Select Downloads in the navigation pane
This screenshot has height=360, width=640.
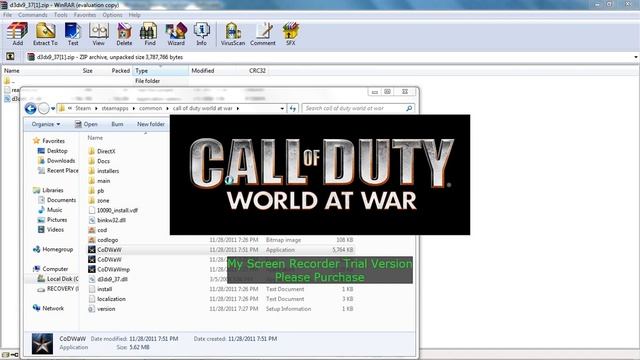[56, 160]
